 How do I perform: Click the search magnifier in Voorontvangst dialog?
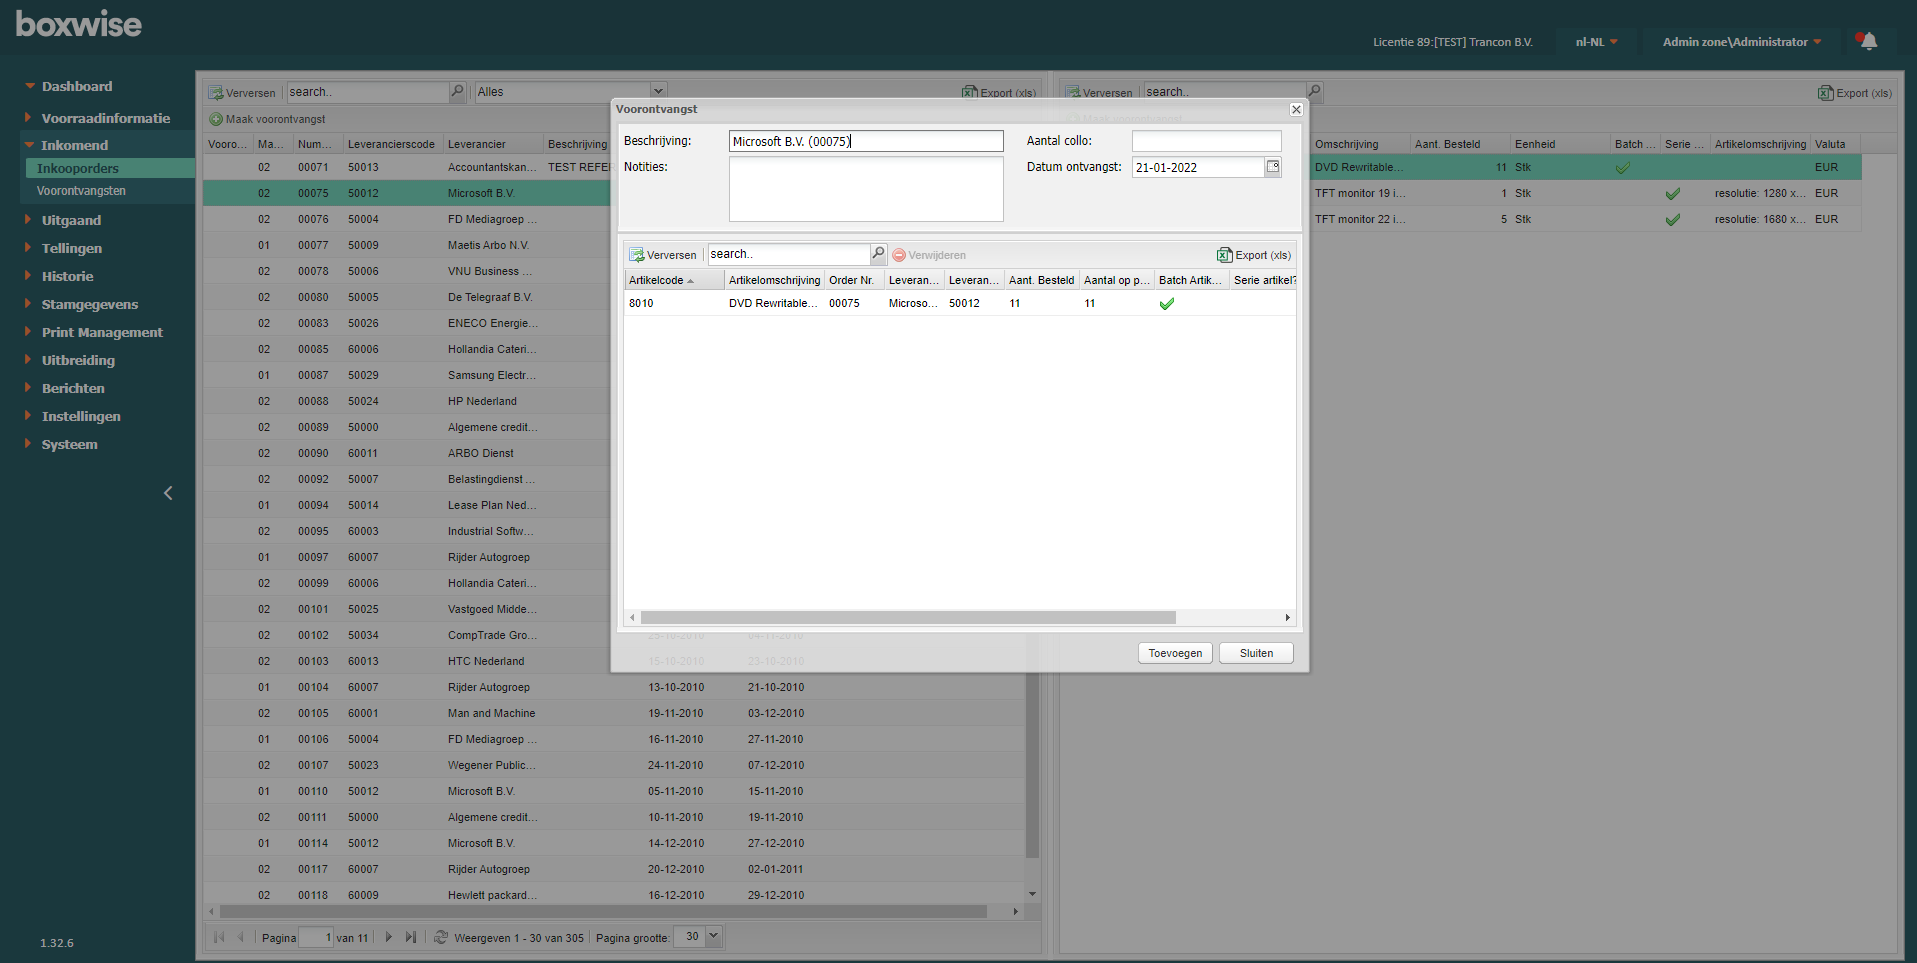pyautogui.click(x=878, y=254)
